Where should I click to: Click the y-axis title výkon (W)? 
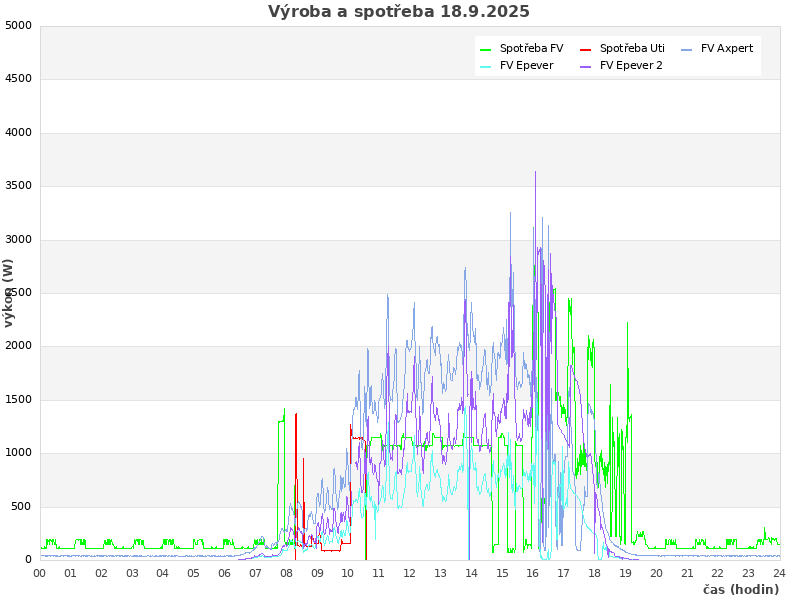pos(9,293)
